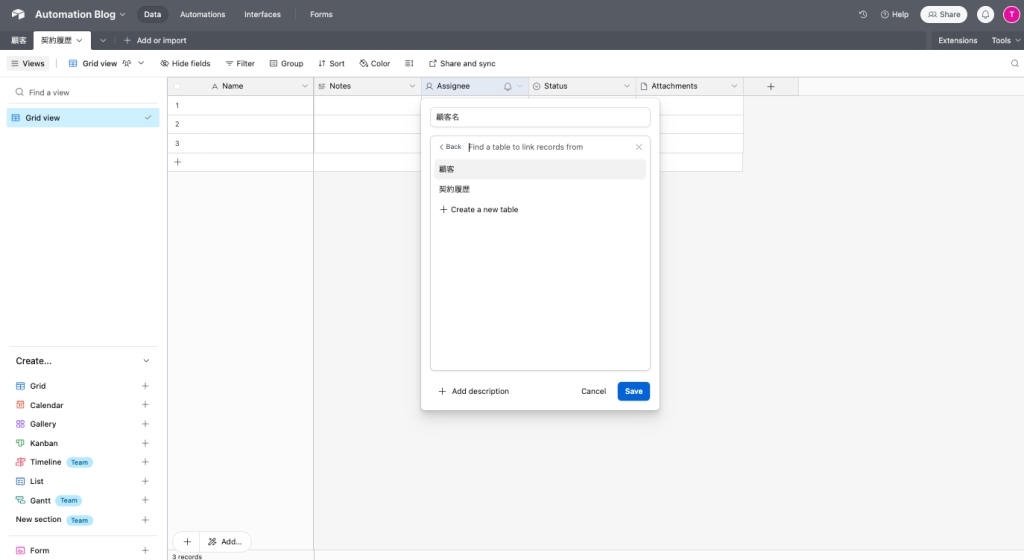Toggle the select-all checkbox in Name header
This screenshot has height=560, width=1024.
[x=178, y=87]
